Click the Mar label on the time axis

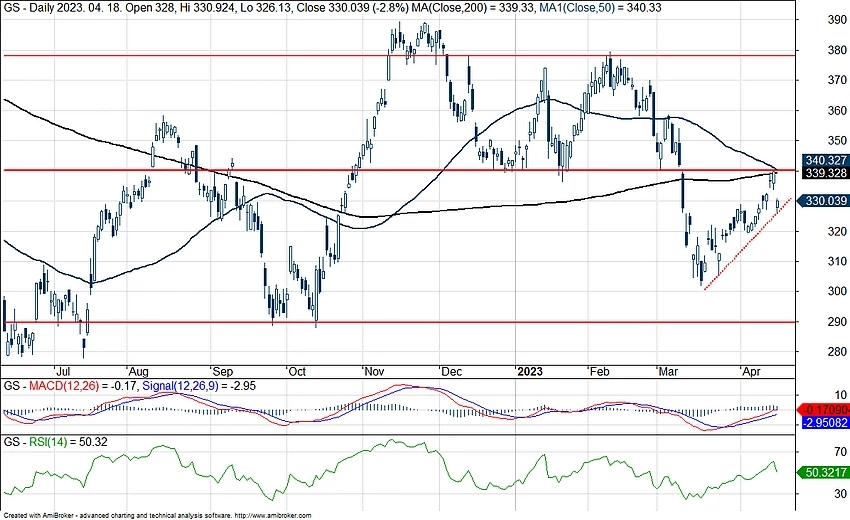[668, 372]
